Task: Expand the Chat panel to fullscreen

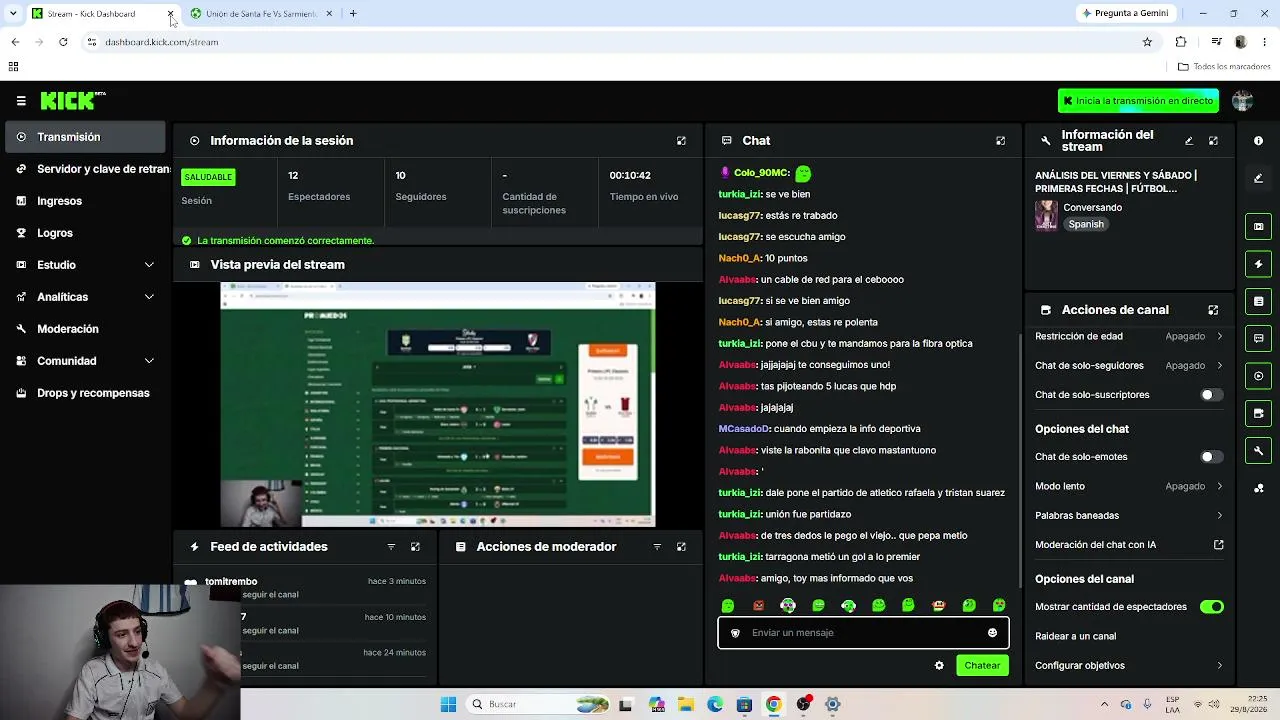Action: [x=1000, y=141]
